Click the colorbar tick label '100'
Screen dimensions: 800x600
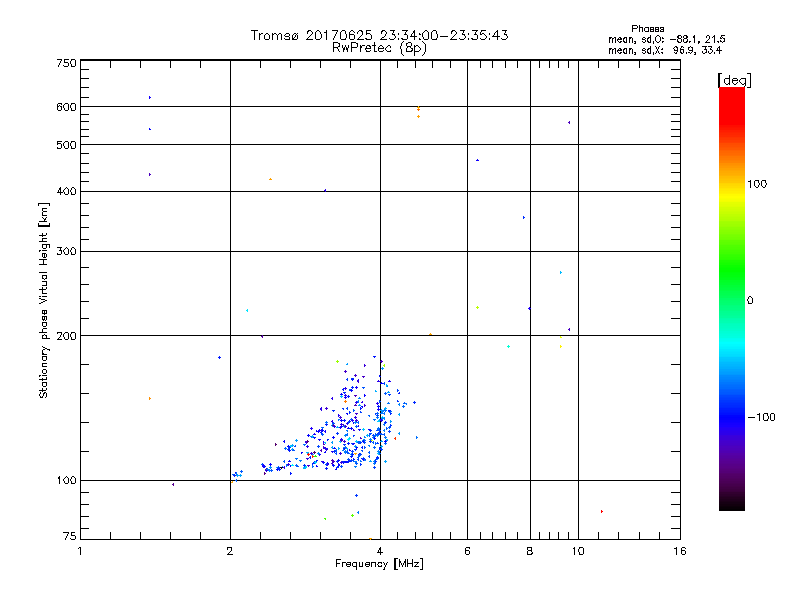[757, 184]
